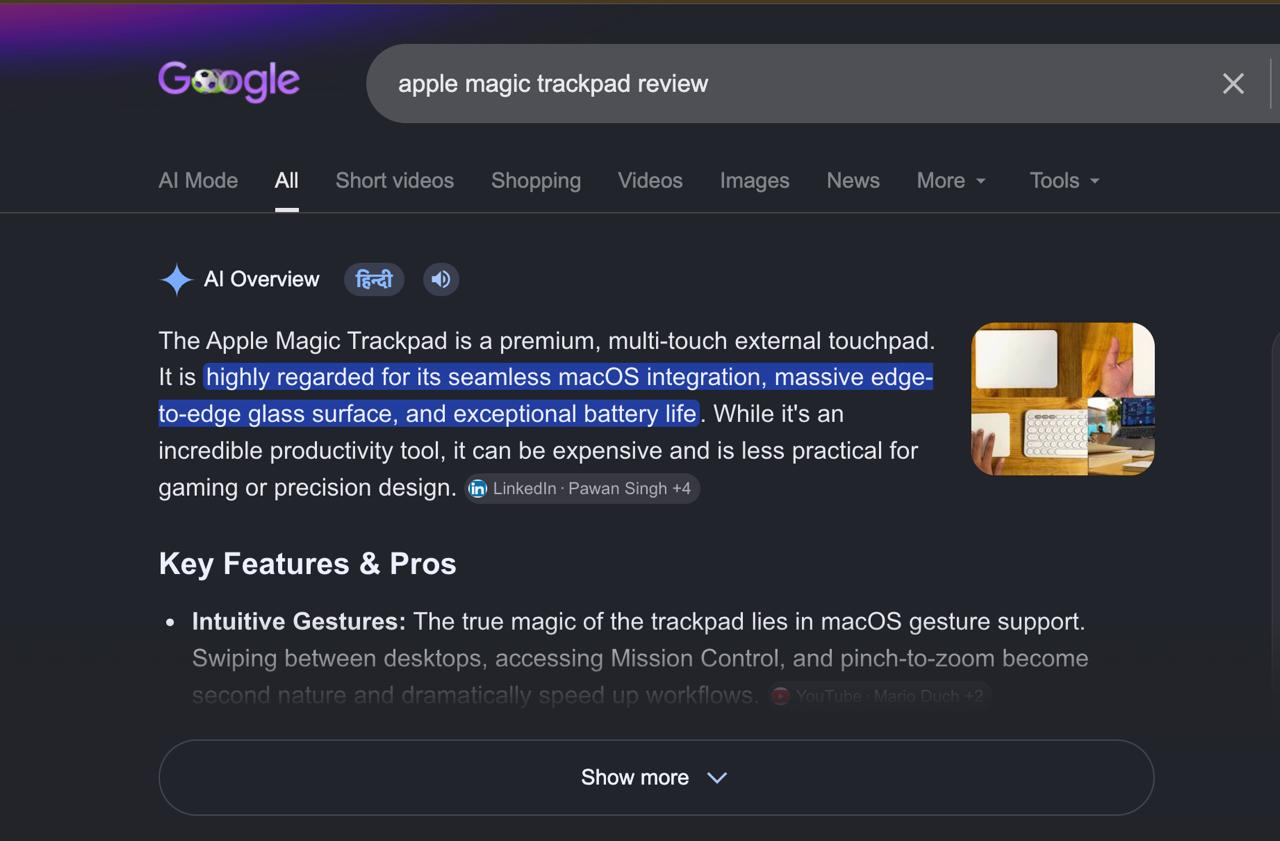
Task: Click the 'Key Features & Pros' heading
Action: click(307, 564)
